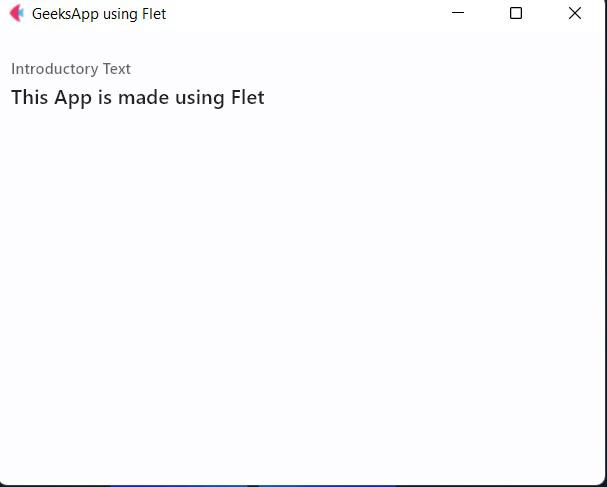
Task: Minimize the GeeksApp window
Action: (x=458, y=13)
